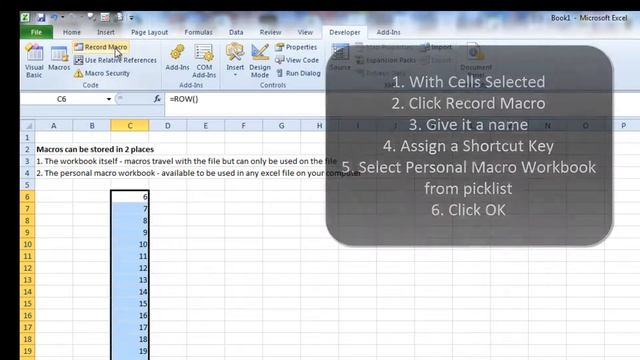Click cell C11 containing 11

(130, 256)
